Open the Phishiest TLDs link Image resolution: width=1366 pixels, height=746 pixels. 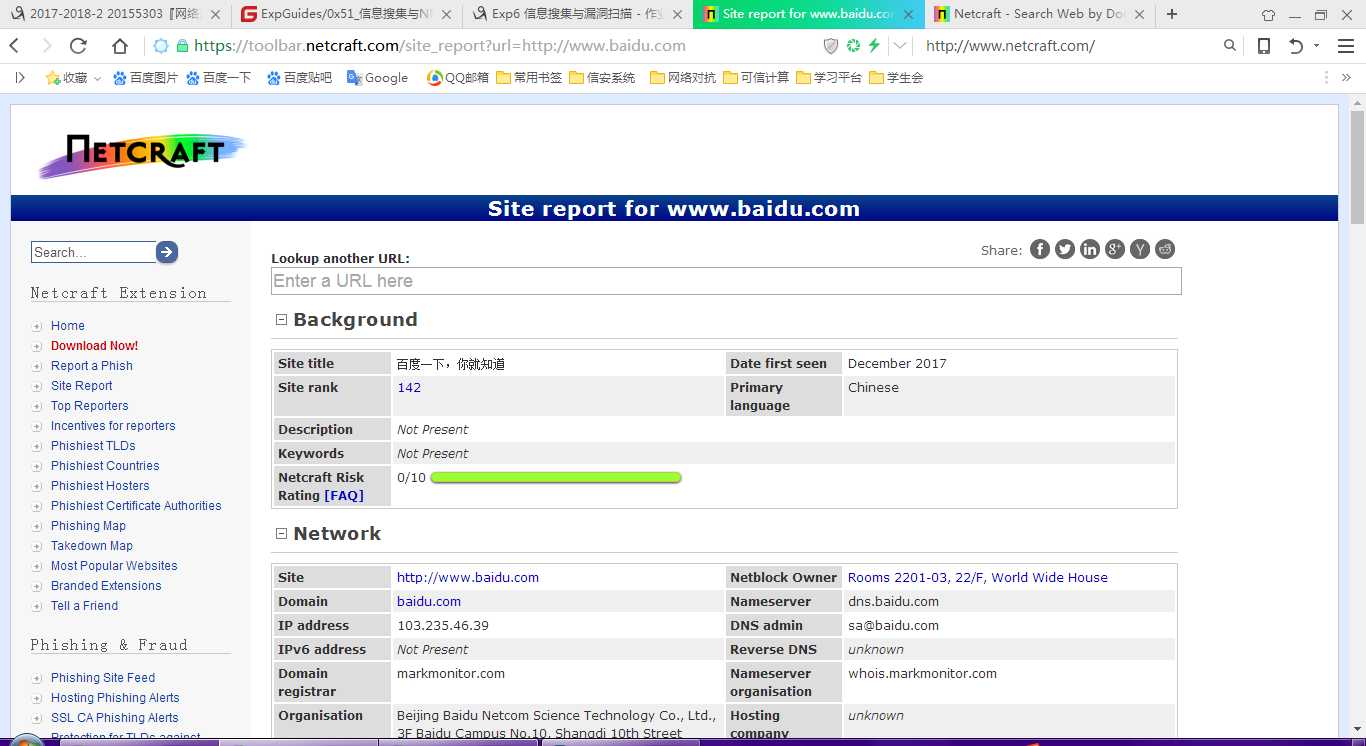coord(93,446)
